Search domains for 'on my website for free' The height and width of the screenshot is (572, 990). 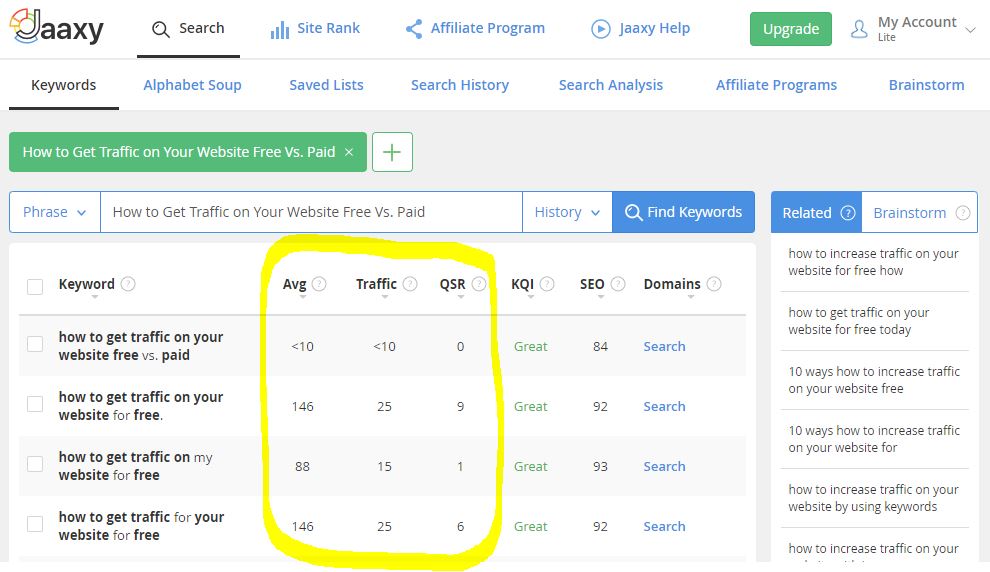(664, 467)
